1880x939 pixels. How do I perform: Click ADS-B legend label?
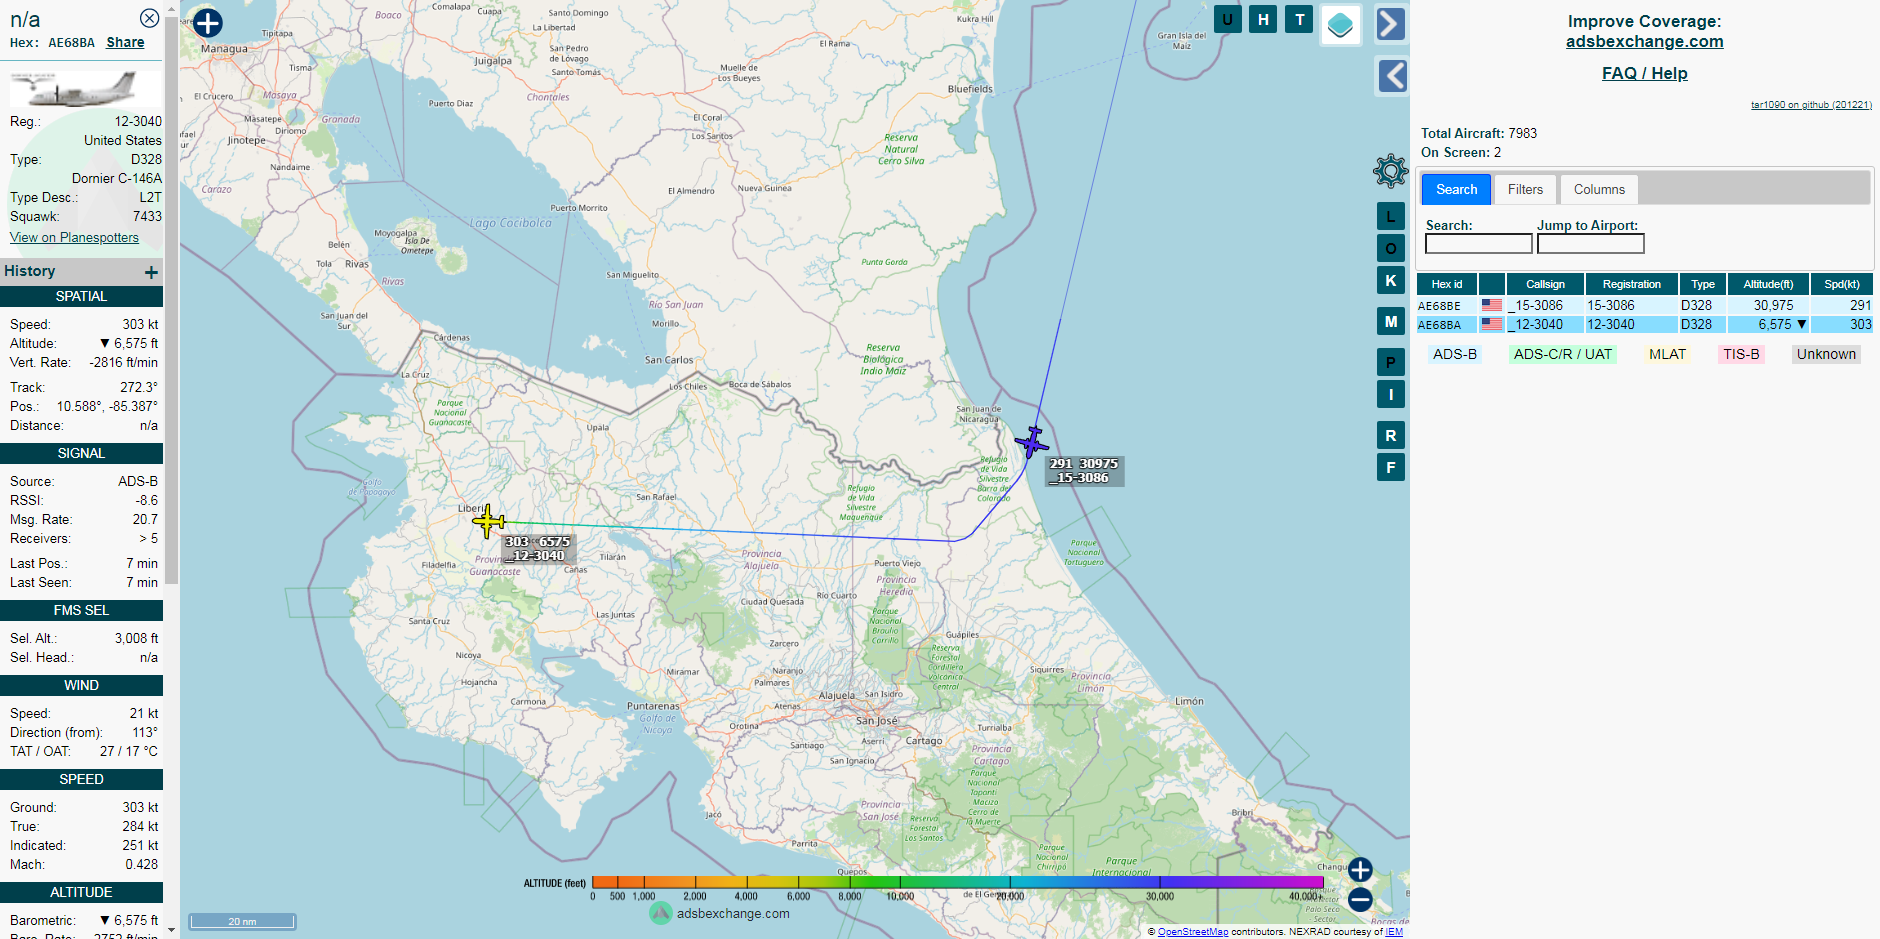[x=1454, y=354]
